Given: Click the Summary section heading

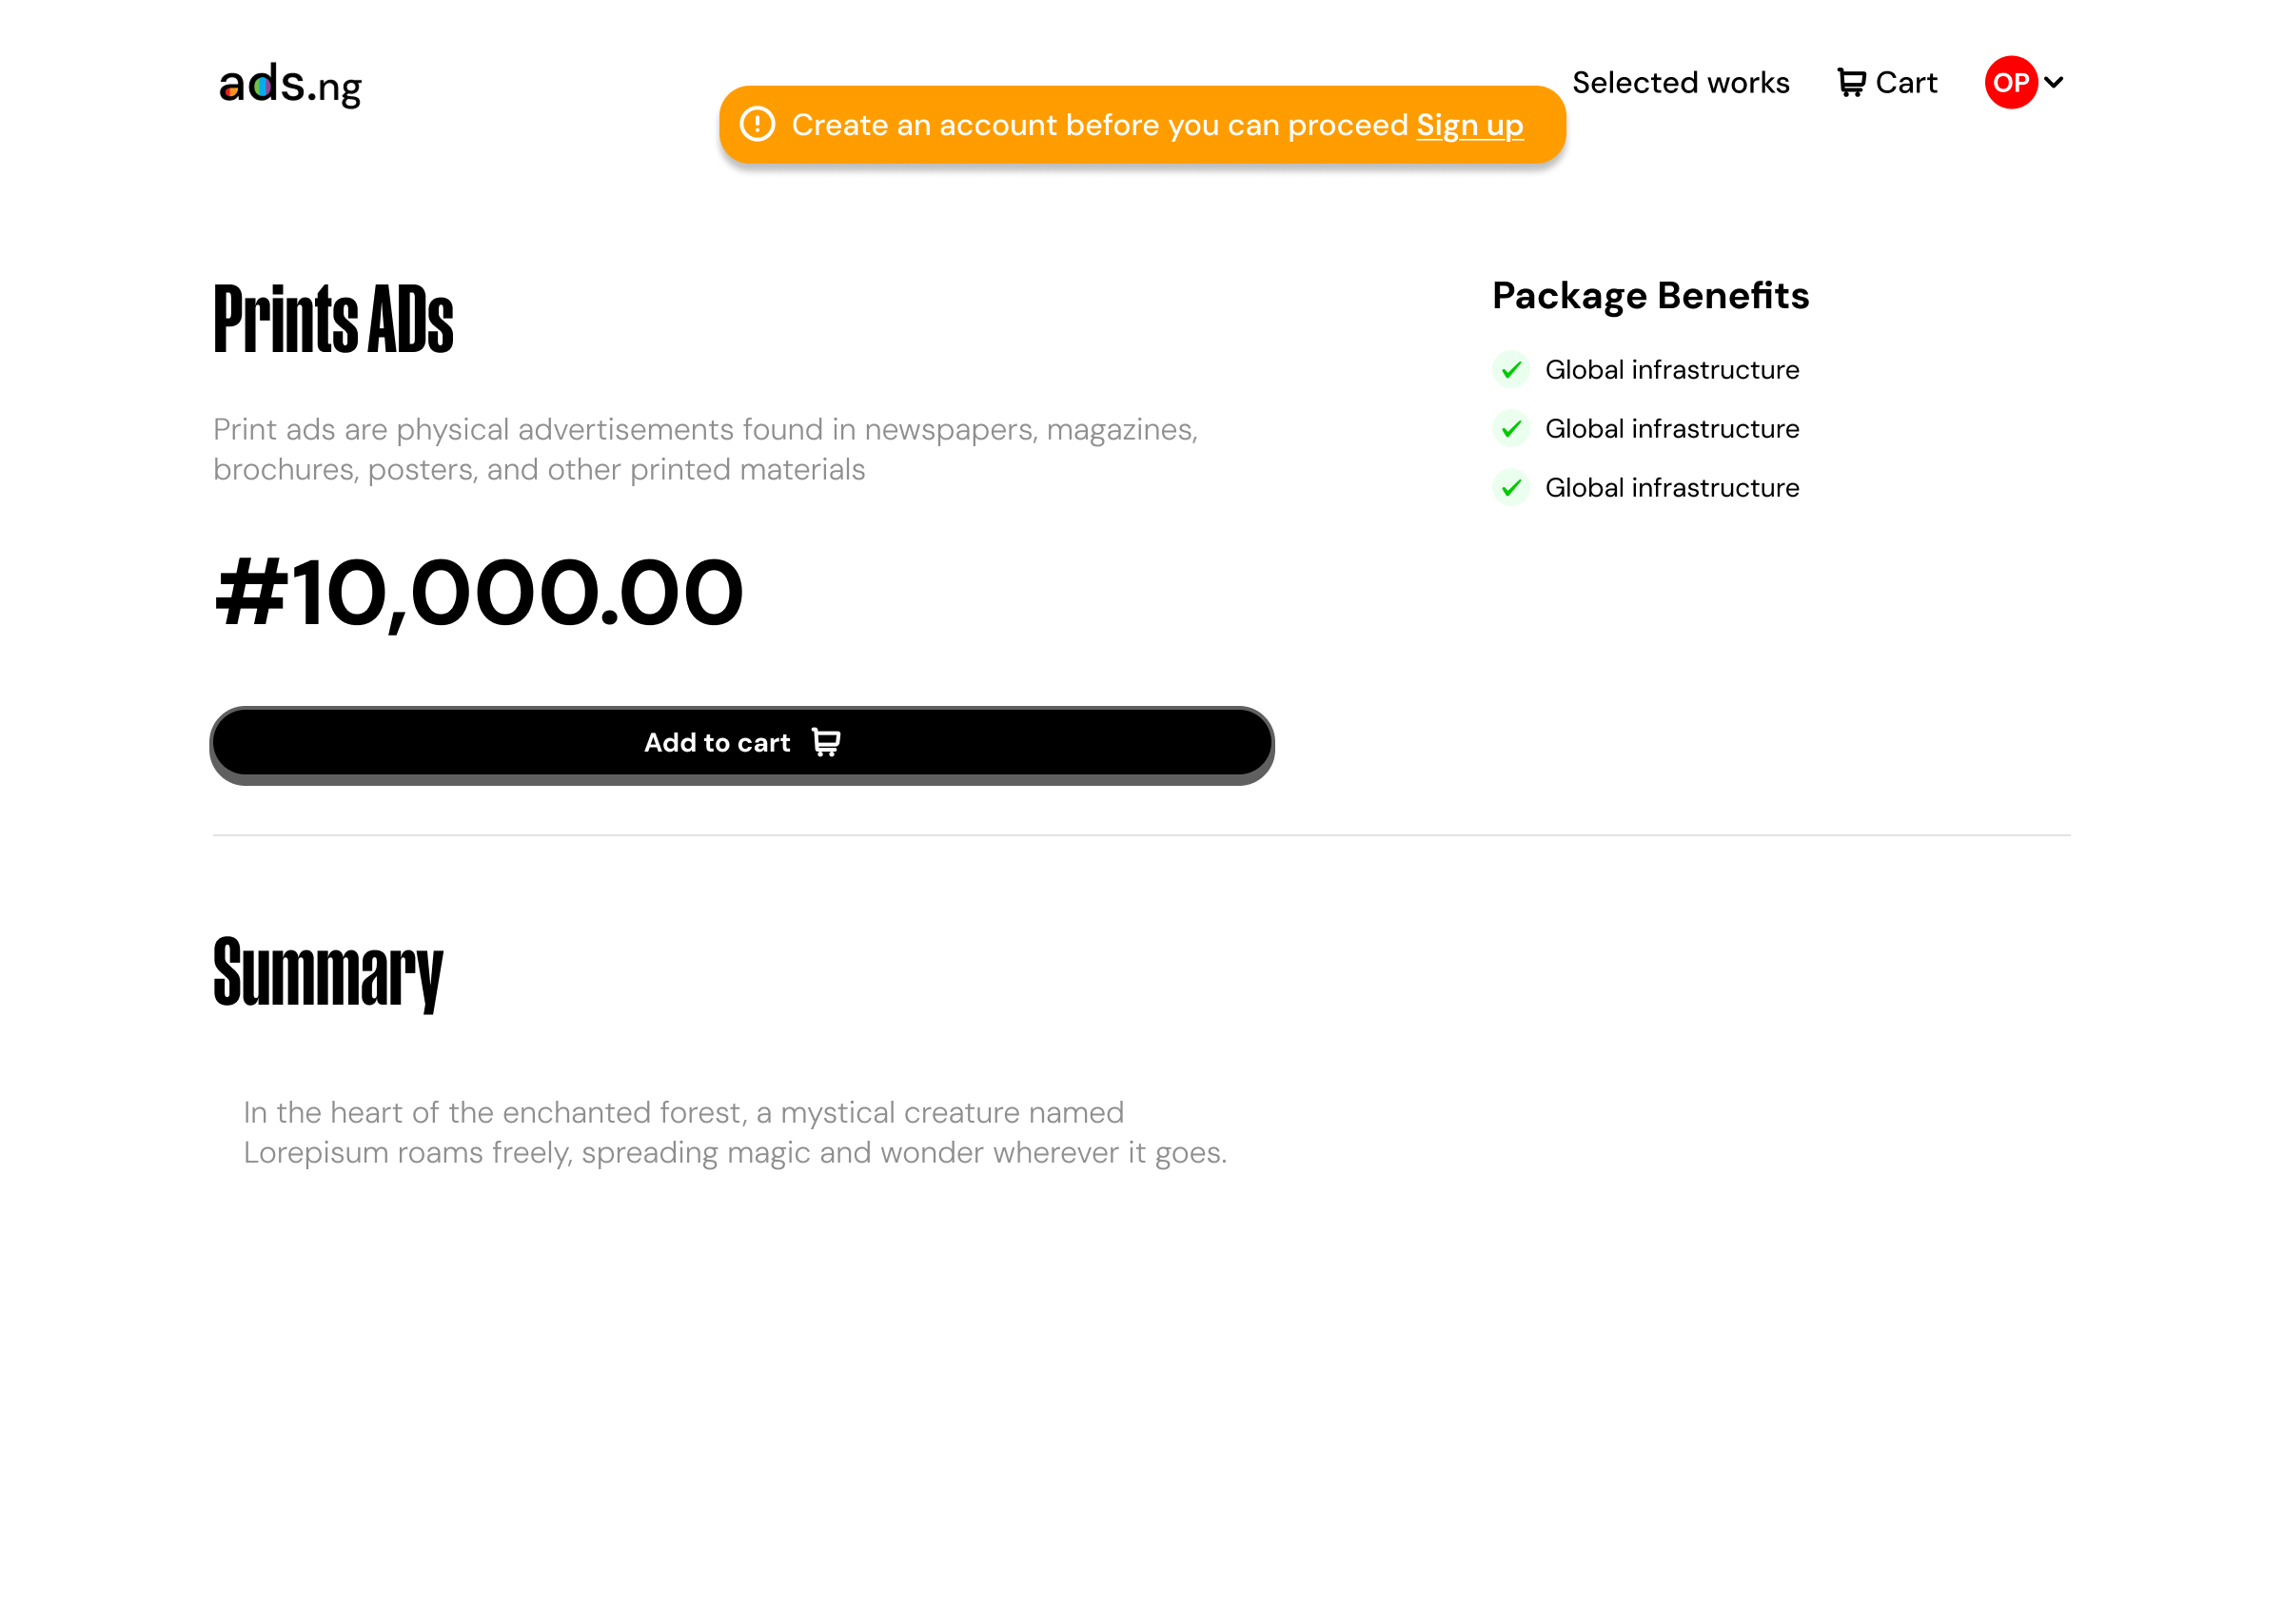Looking at the screenshot, I should (328, 972).
